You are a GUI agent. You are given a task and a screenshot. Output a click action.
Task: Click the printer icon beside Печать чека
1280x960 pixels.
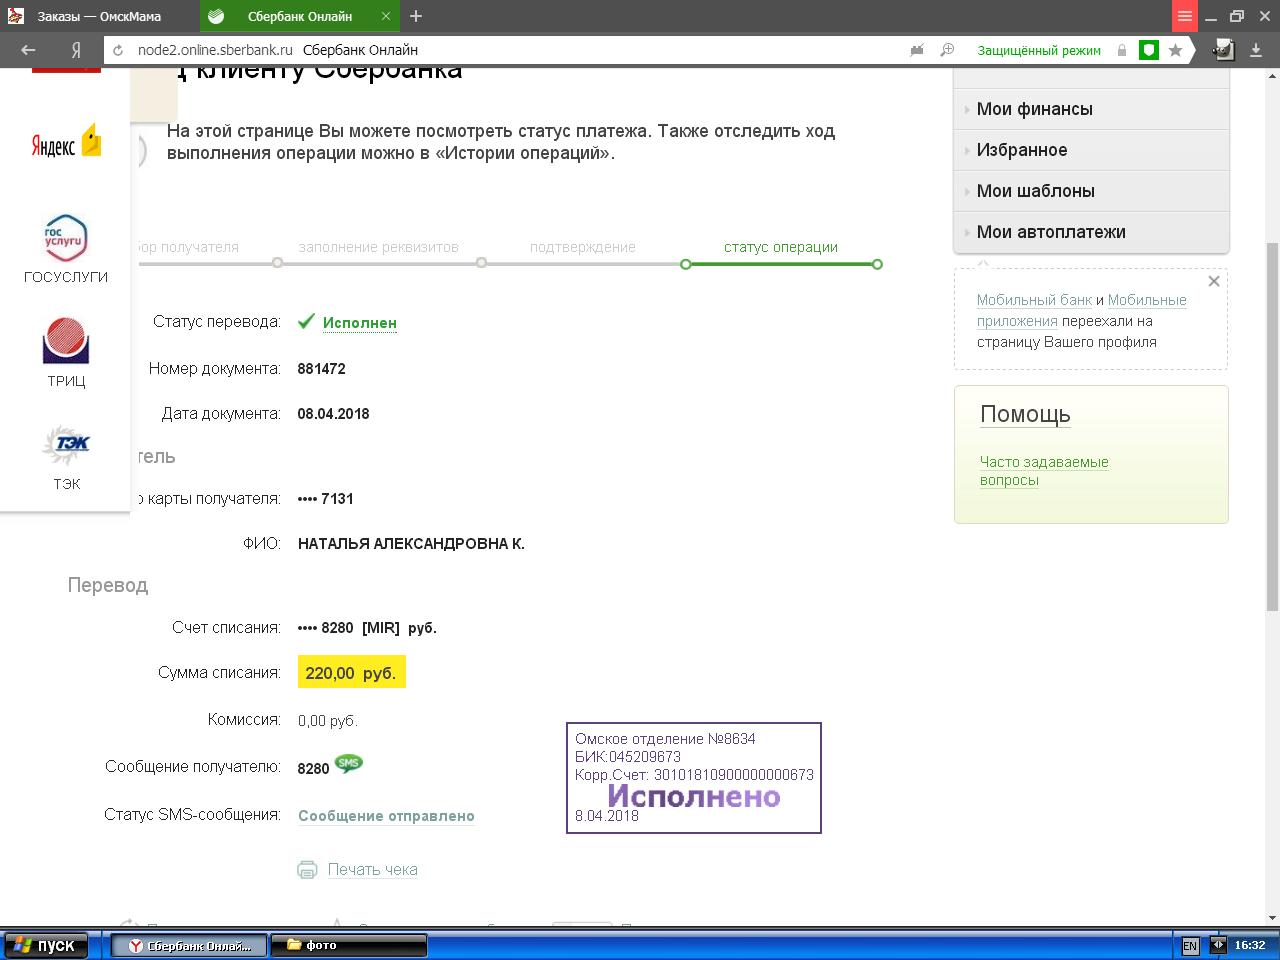point(307,870)
